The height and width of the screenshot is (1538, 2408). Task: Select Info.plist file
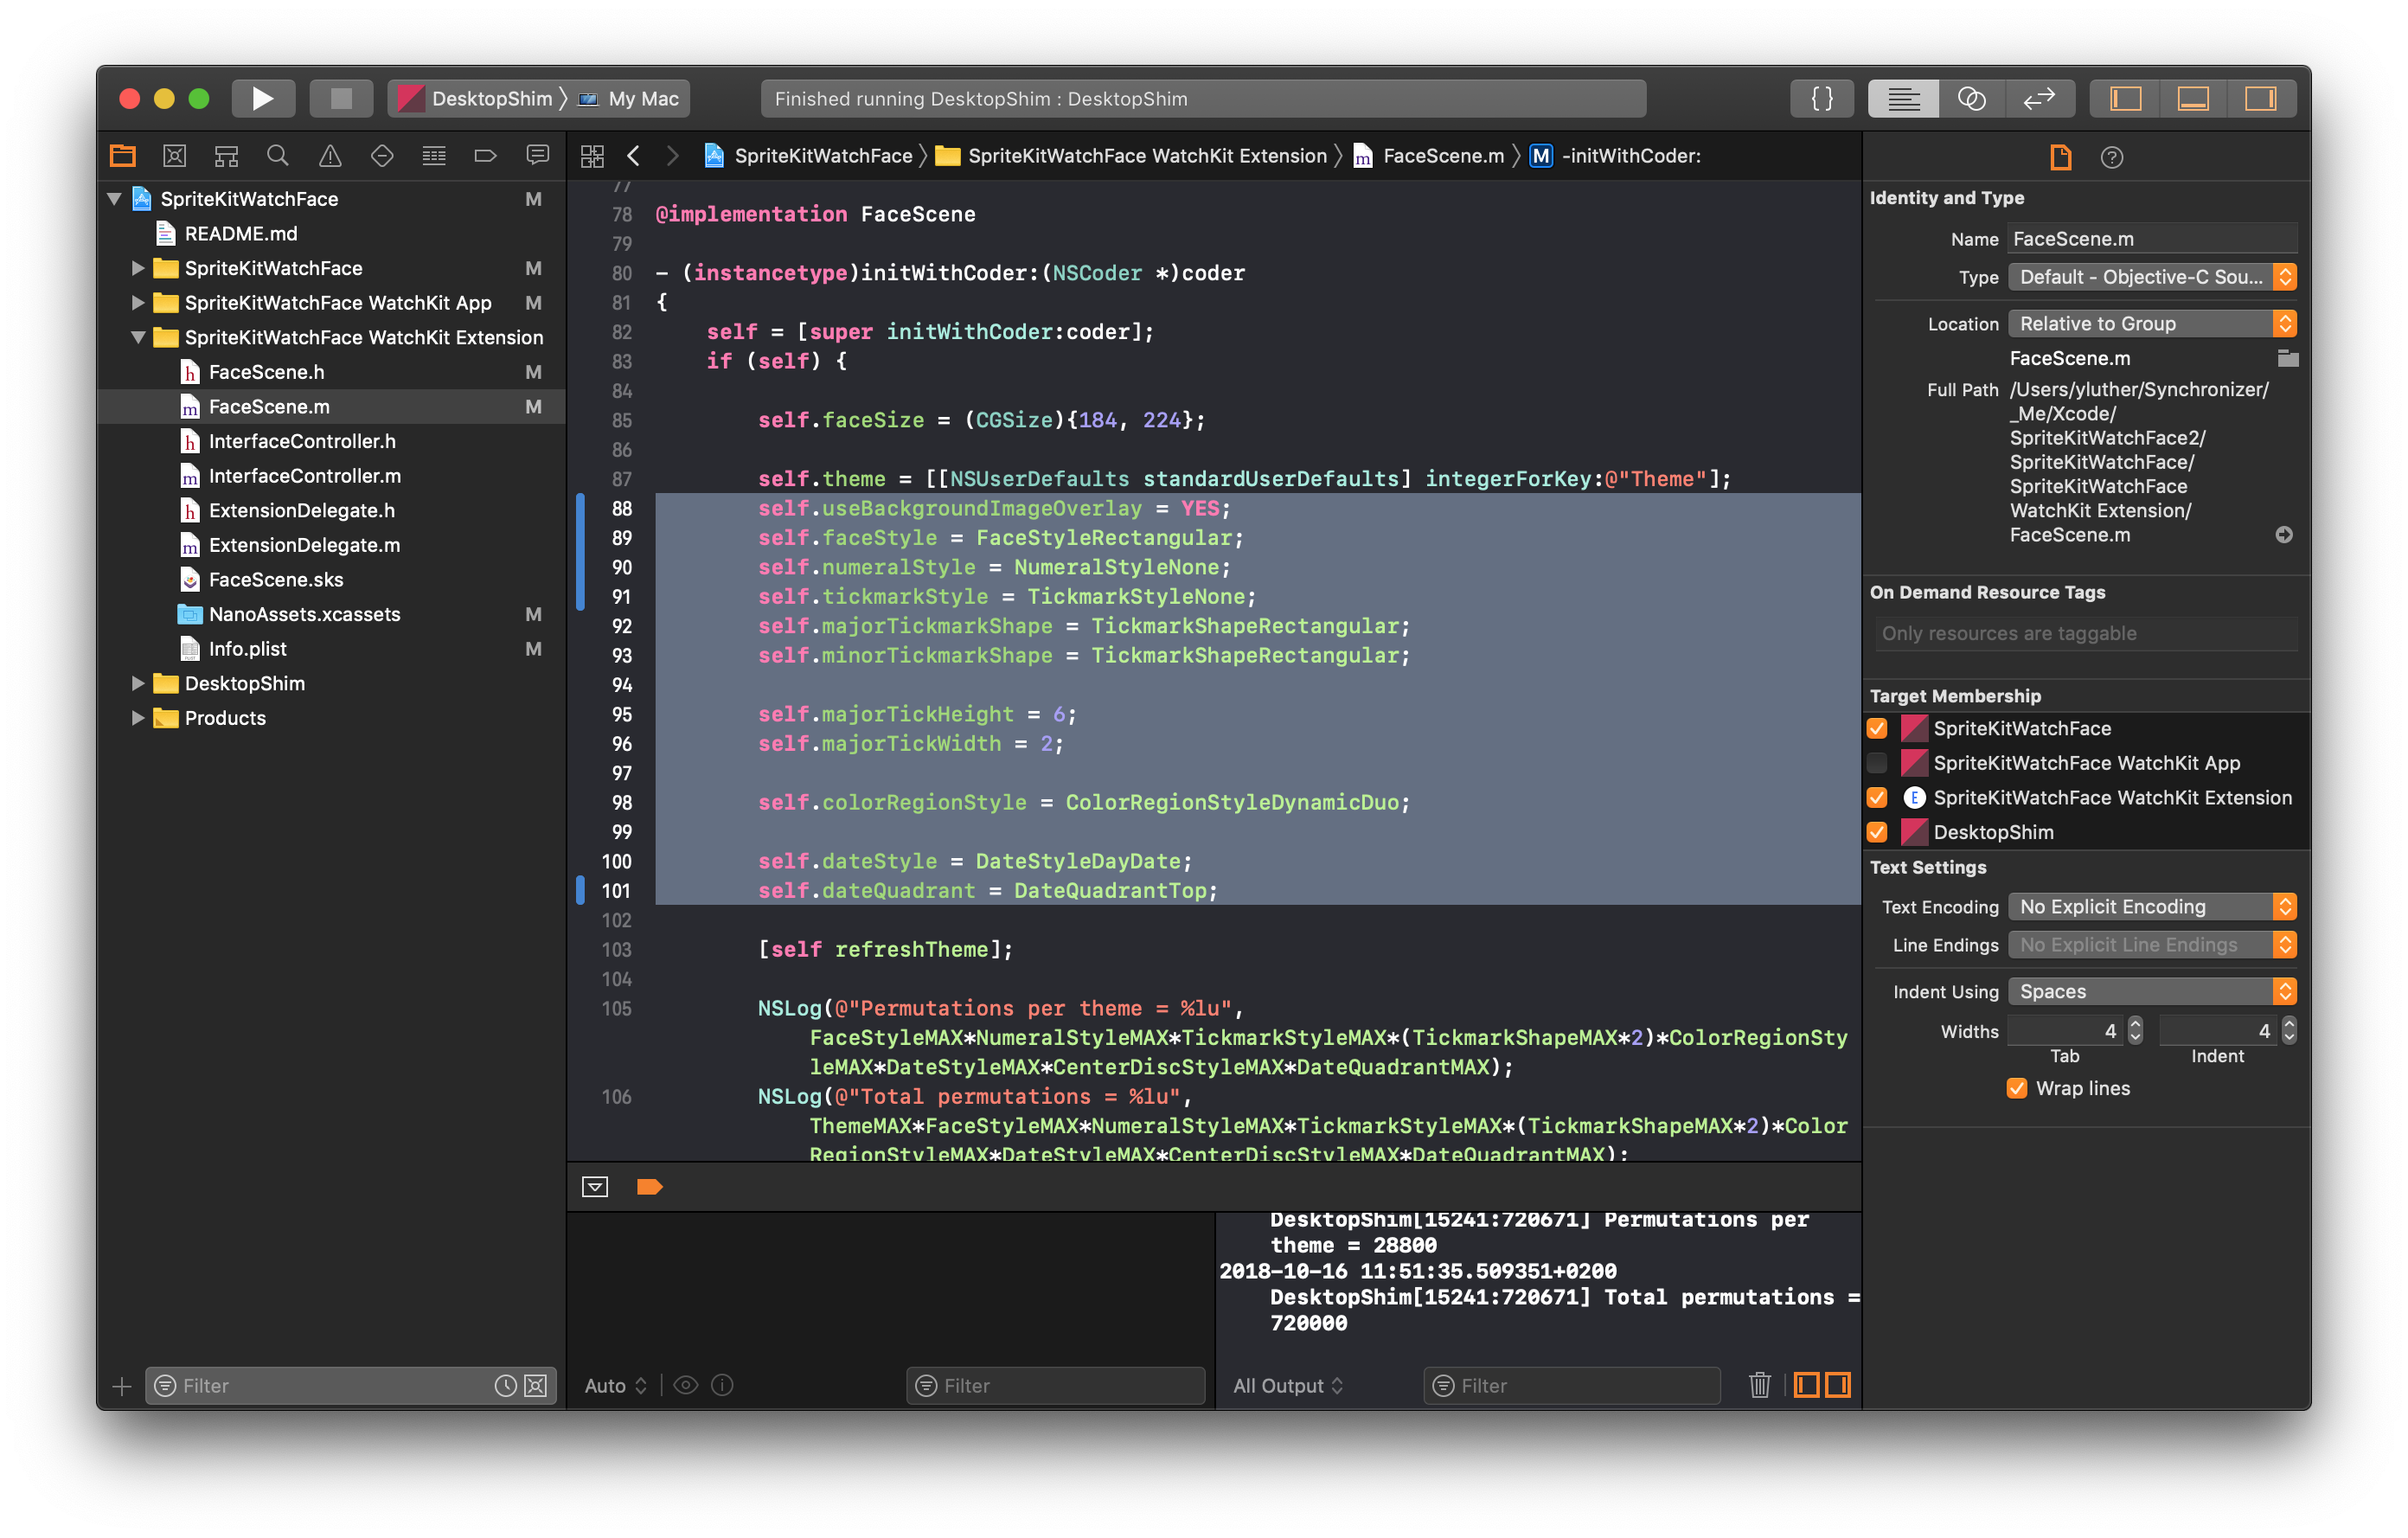click(247, 648)
